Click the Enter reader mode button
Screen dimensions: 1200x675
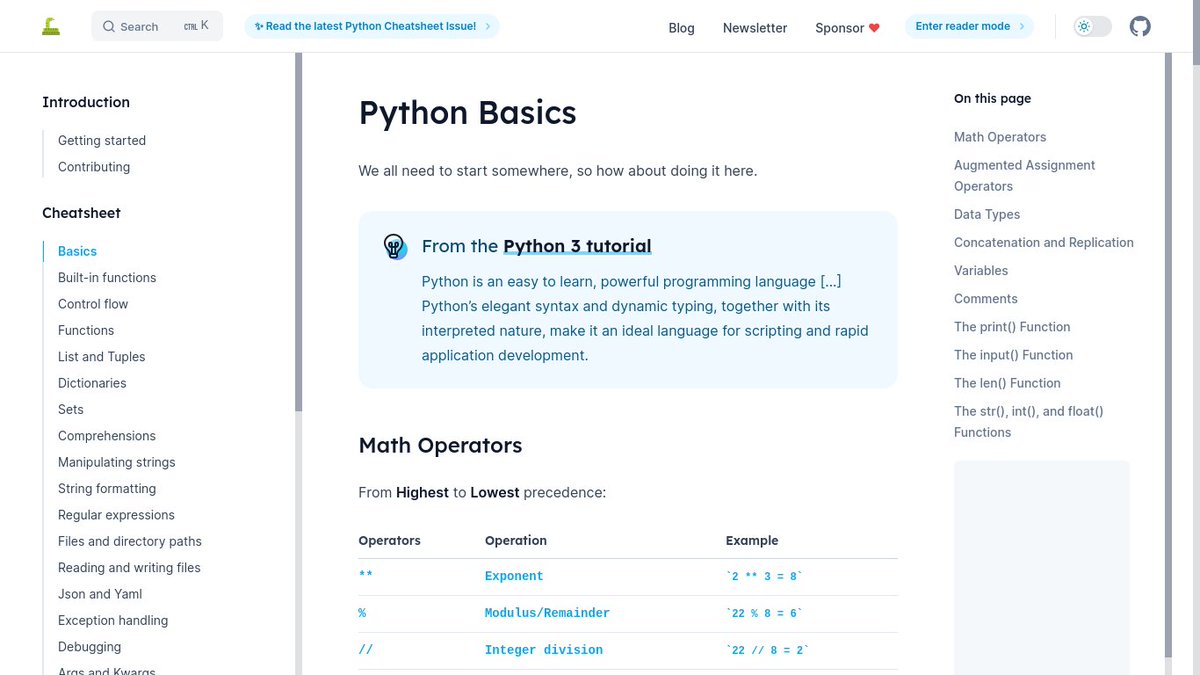tap(969, 26)
